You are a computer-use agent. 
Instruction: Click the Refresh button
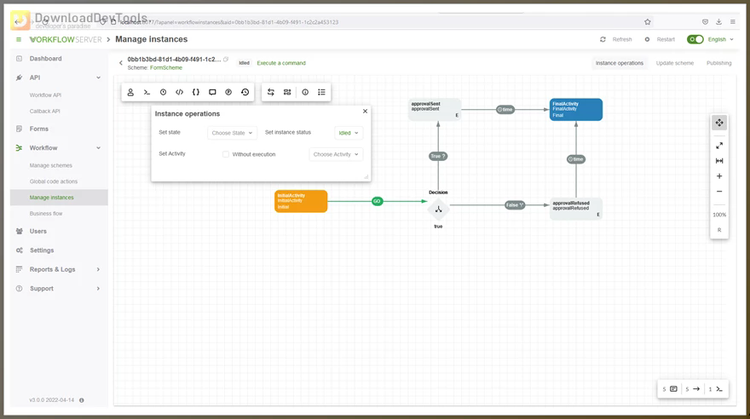pyautogui.click(x=617, y=39)
